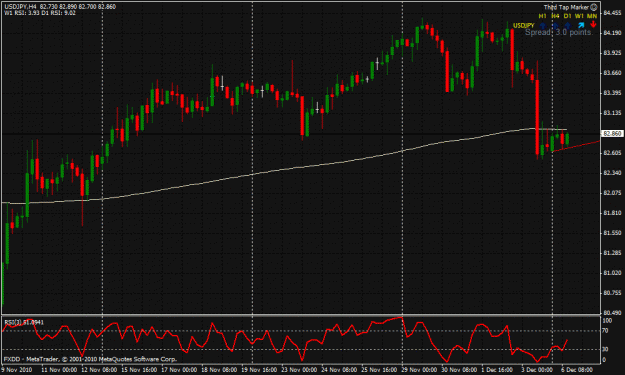Click price axis label 81.810
The image size is (625, 375).
pyautogui.click(x=612, y=213)
